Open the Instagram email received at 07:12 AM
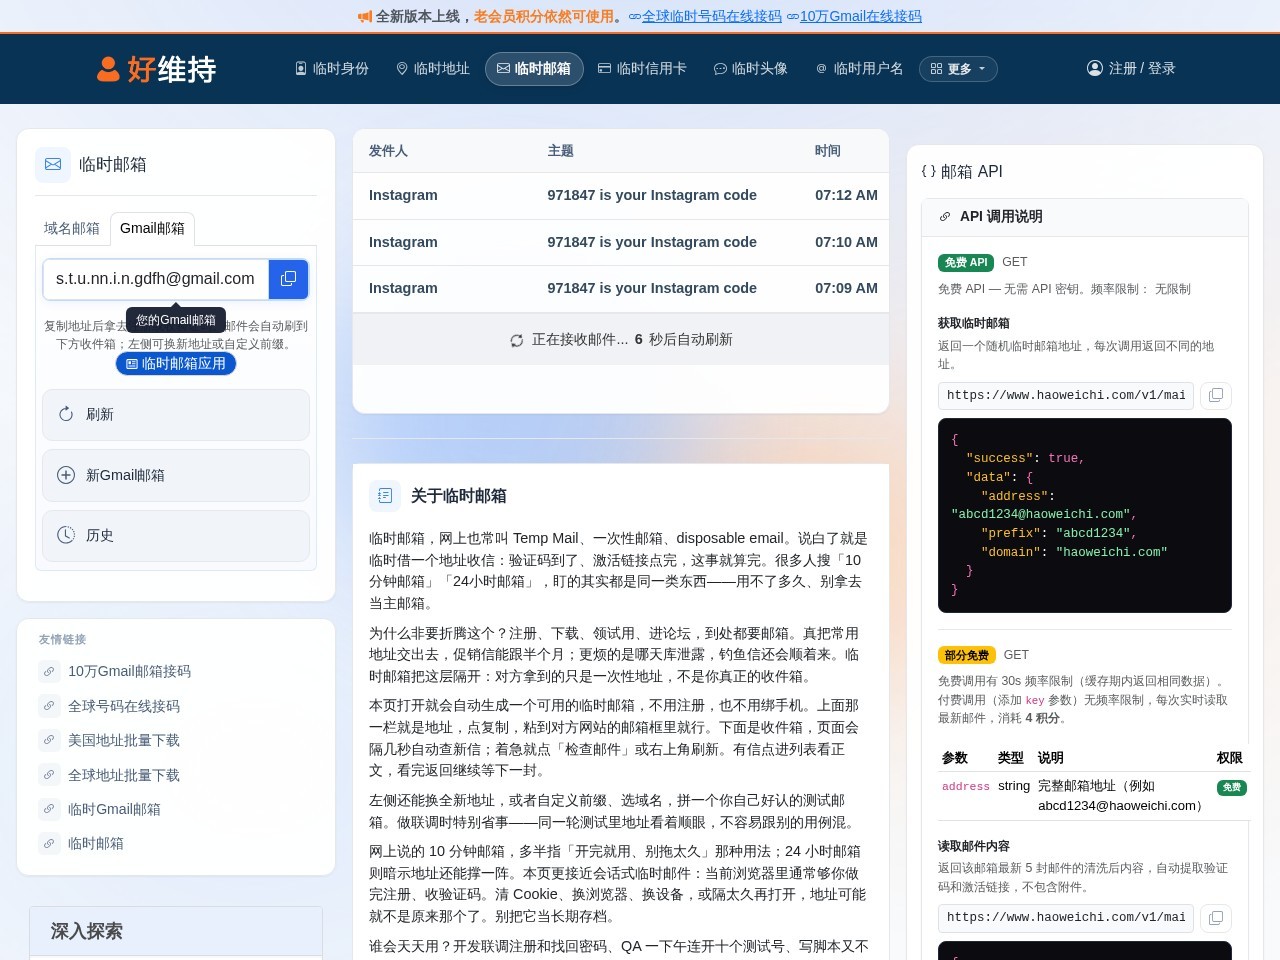The height and width of the screenshot is (960, 1280). point(621,196)
